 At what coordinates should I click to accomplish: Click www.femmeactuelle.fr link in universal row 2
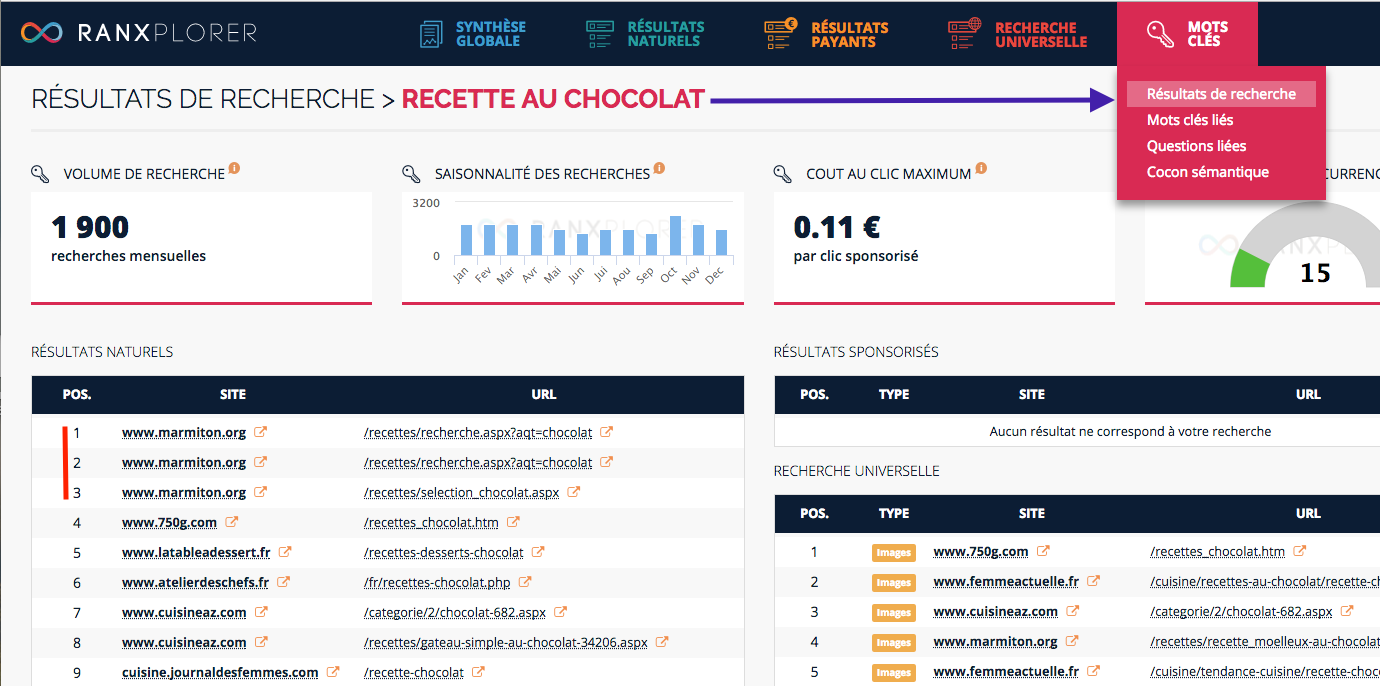1006,582
